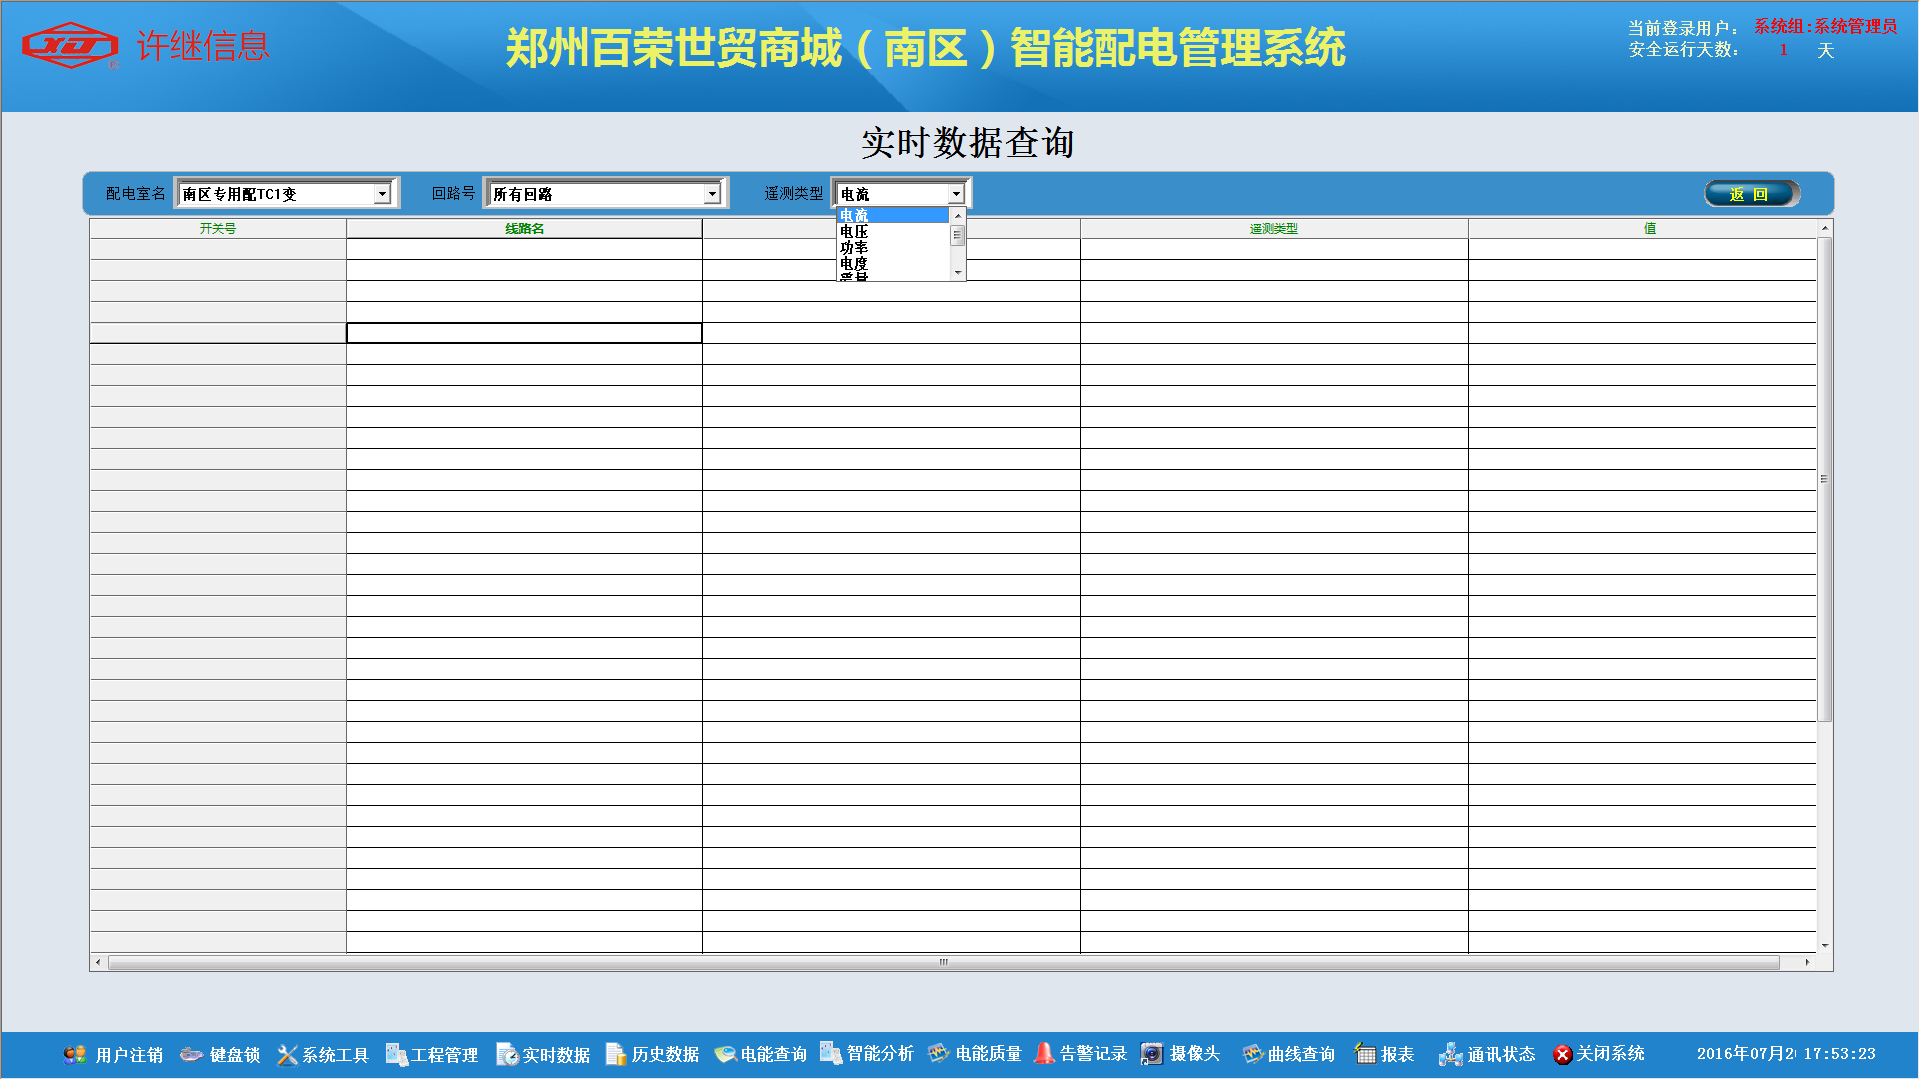Click the 返回 return button
The height and width of the screenshot is (1080, 1920).
coord(1751,194)
